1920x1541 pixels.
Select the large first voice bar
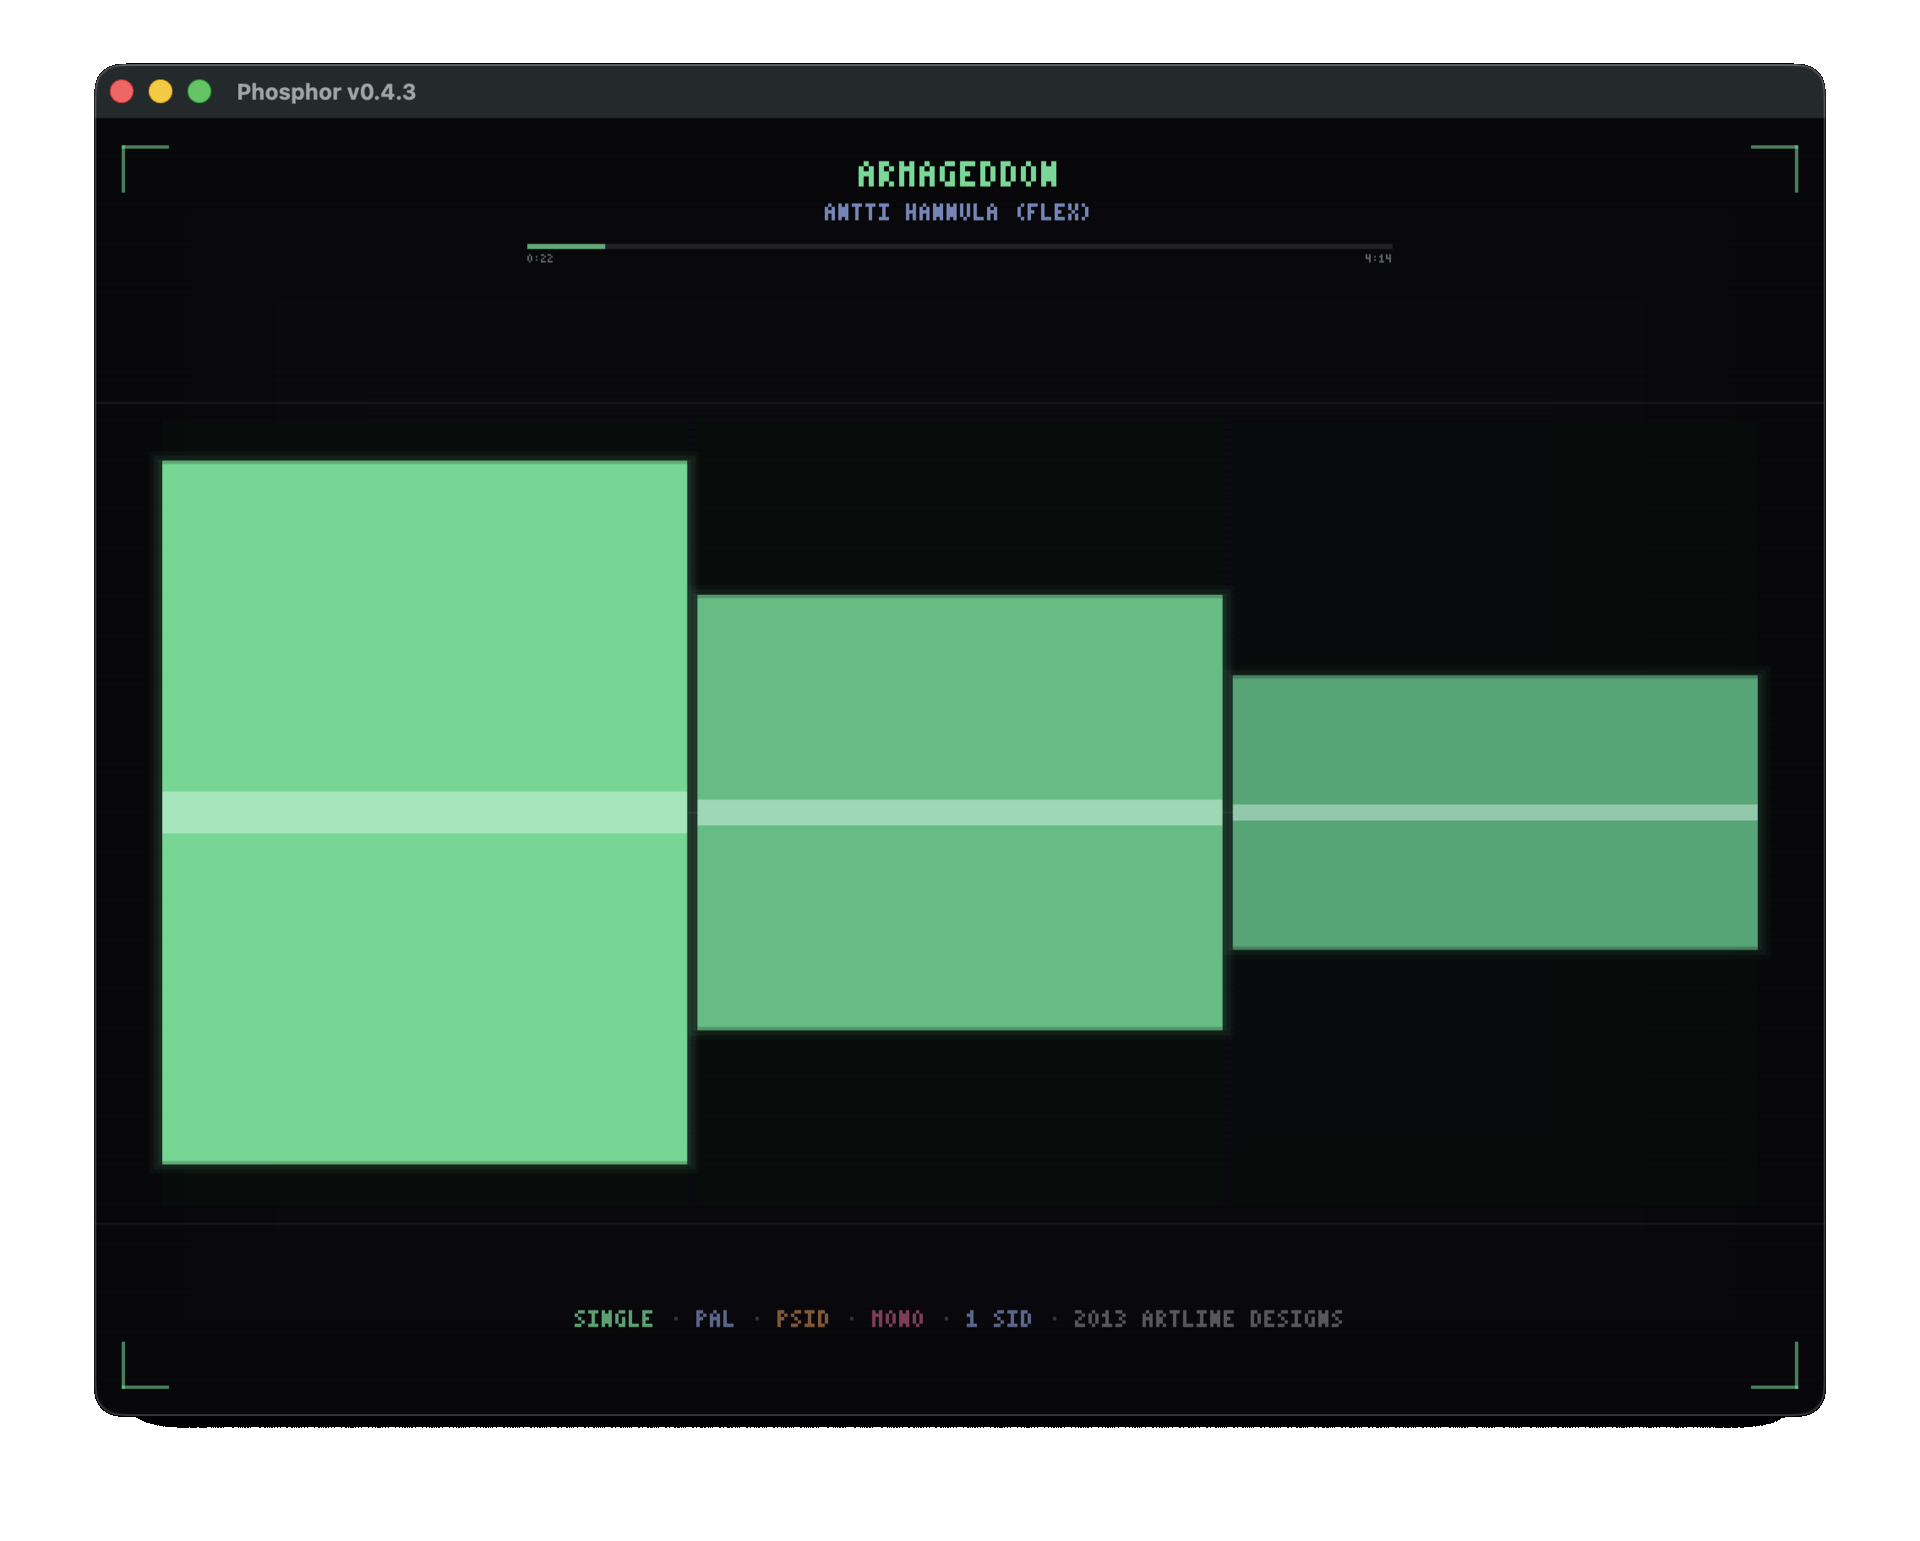pyautogui.click(x=424, y=812)
